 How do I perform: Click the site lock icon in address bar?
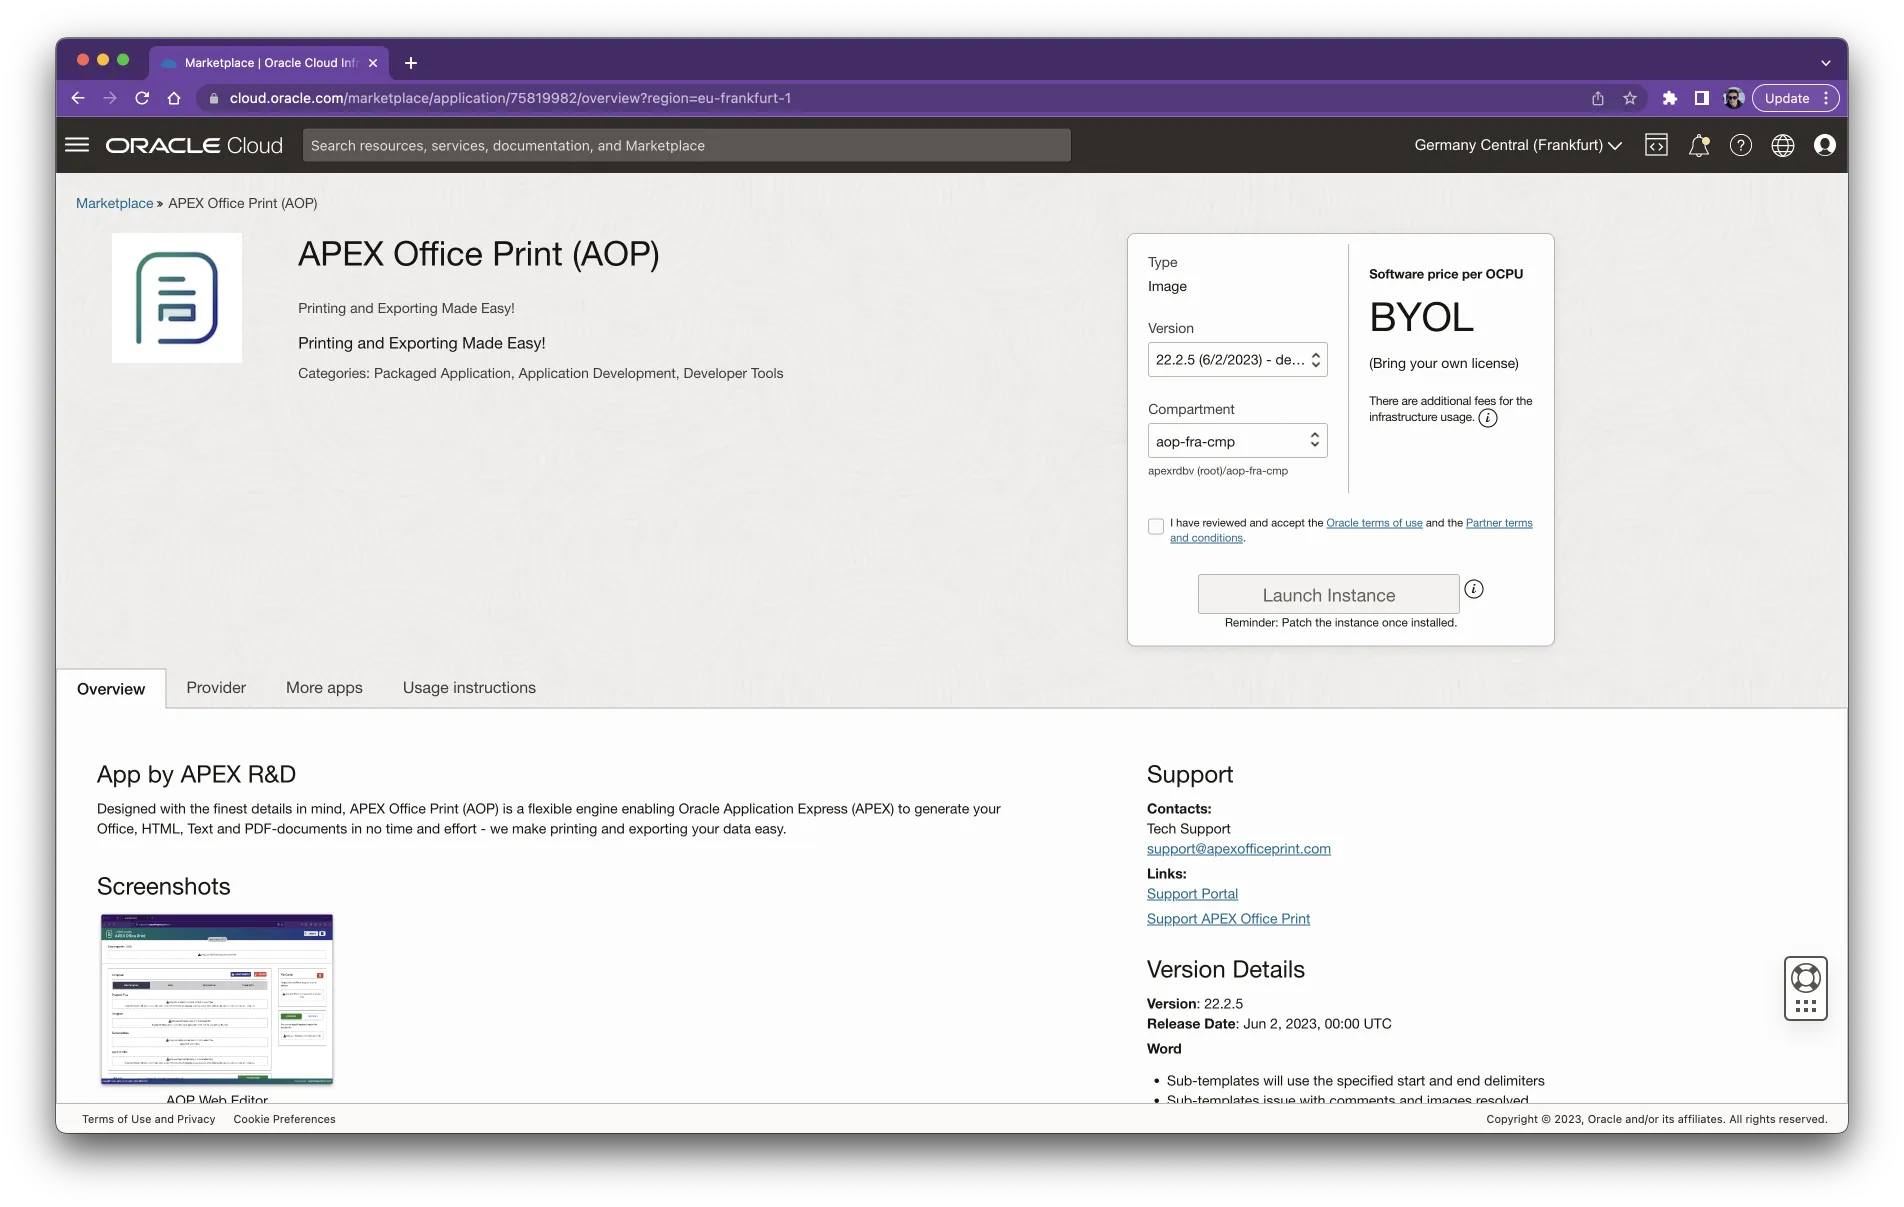click(x=213, y=98)
